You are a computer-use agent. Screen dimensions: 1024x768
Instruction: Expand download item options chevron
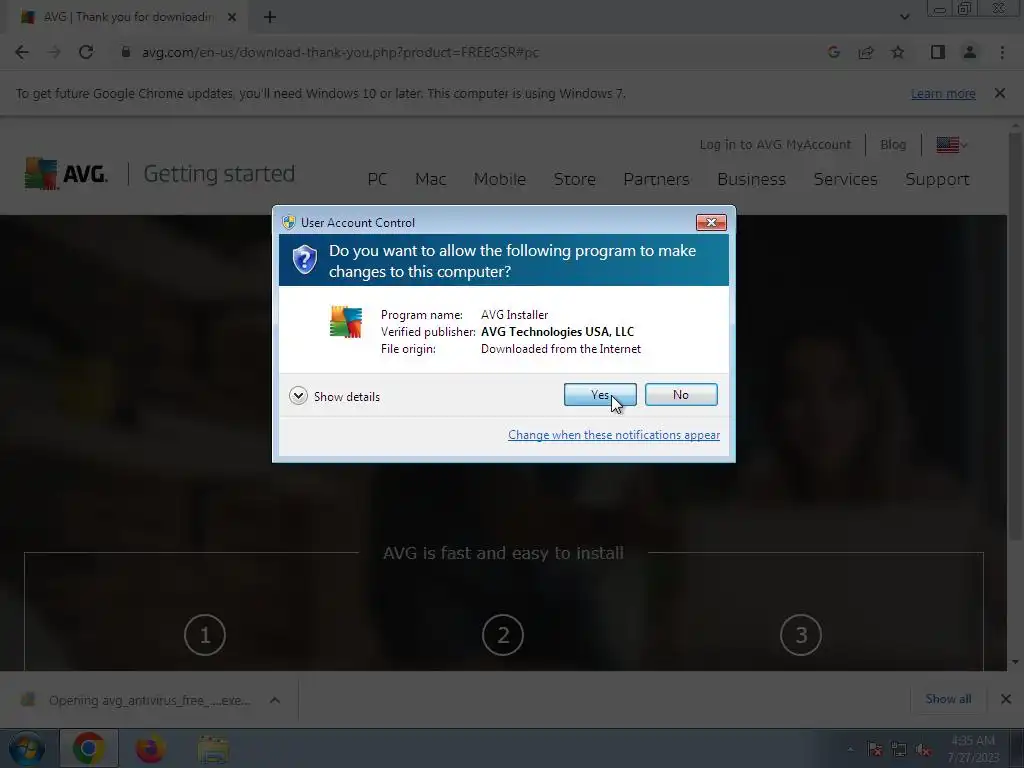click(275, 700)
